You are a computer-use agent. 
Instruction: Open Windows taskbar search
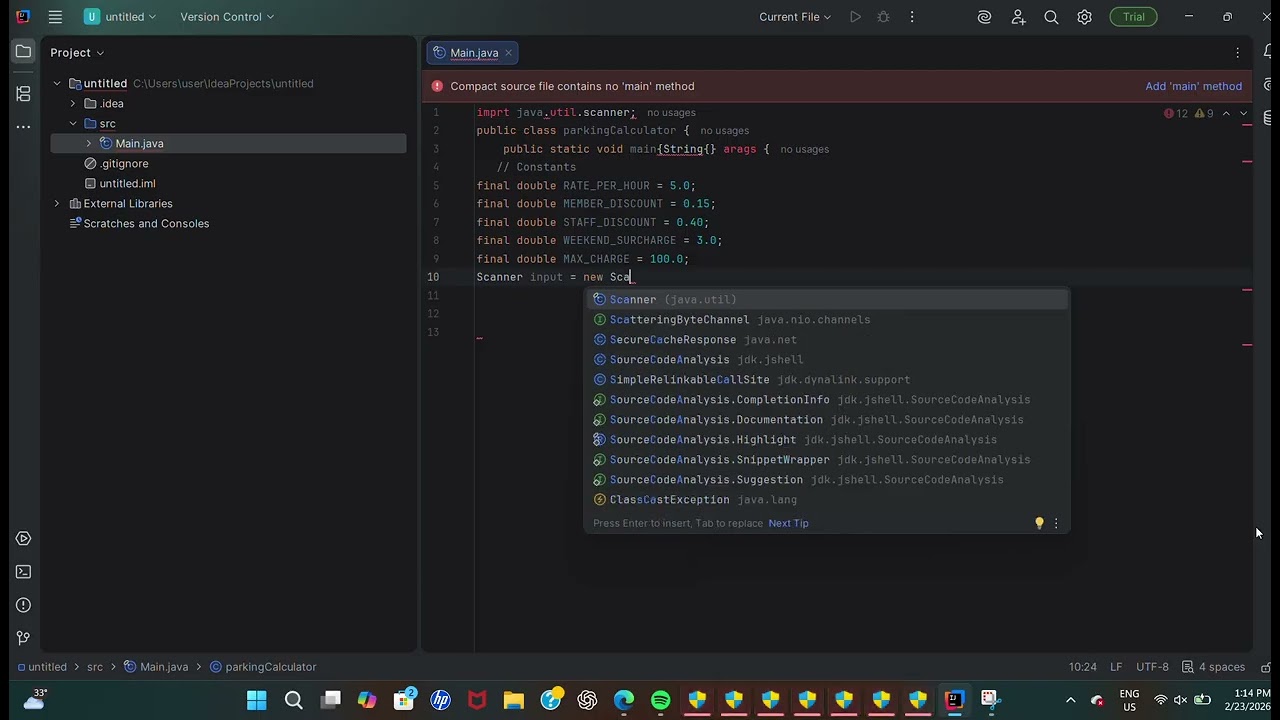[x=294, y=700]
